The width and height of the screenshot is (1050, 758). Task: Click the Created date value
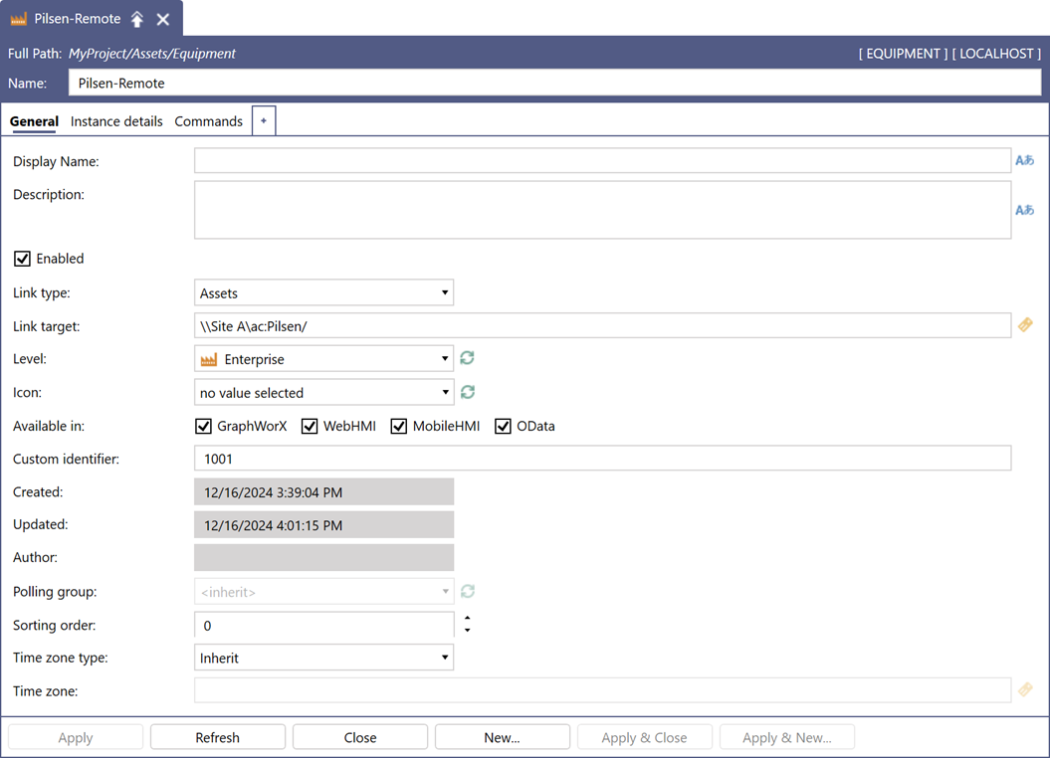324,492
